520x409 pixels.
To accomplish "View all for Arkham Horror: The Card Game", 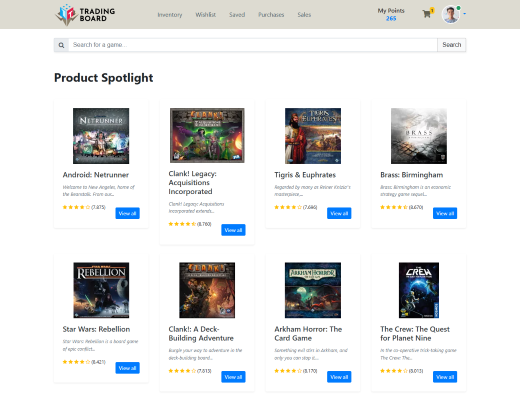I will point(339,377).
